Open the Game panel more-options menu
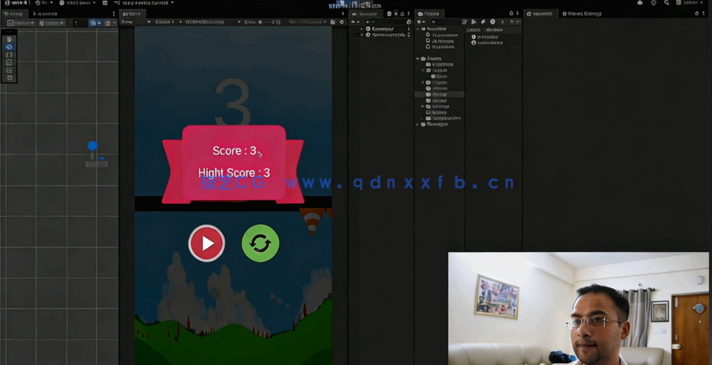The width and height of the screenshot is (712, 365). [x=342, y=14]
